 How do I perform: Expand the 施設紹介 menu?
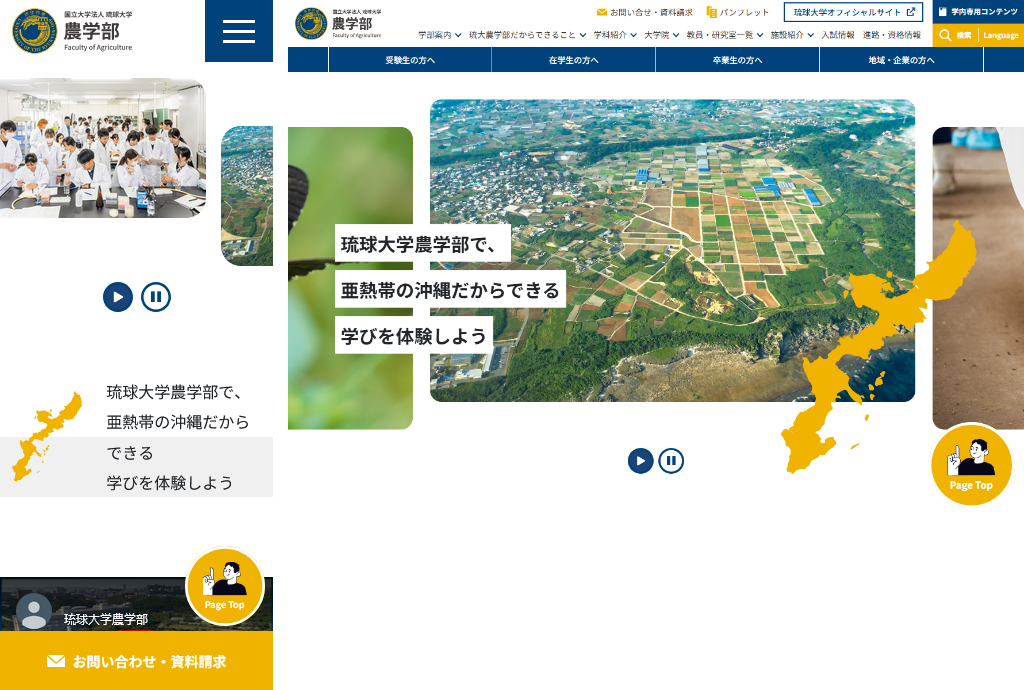pyautogui.click(x=792, y=35)
